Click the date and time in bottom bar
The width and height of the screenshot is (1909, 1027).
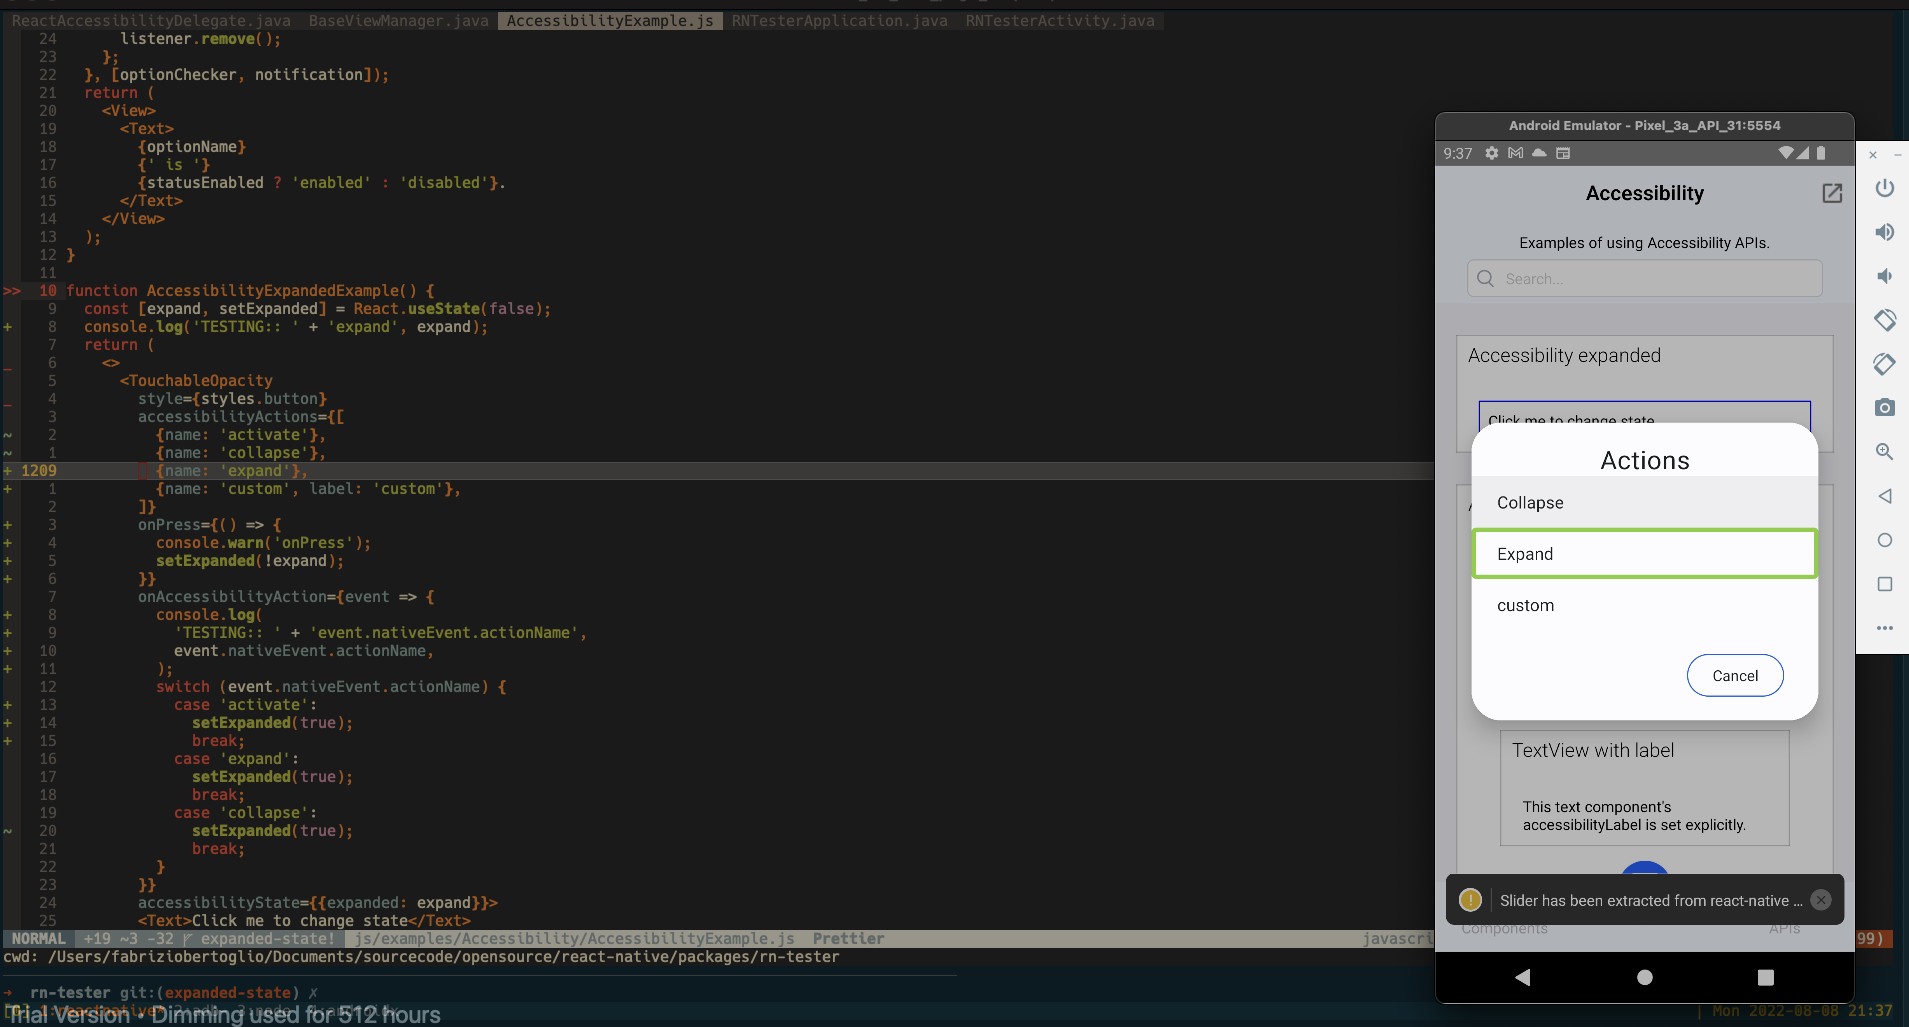click(1802, 1011)
